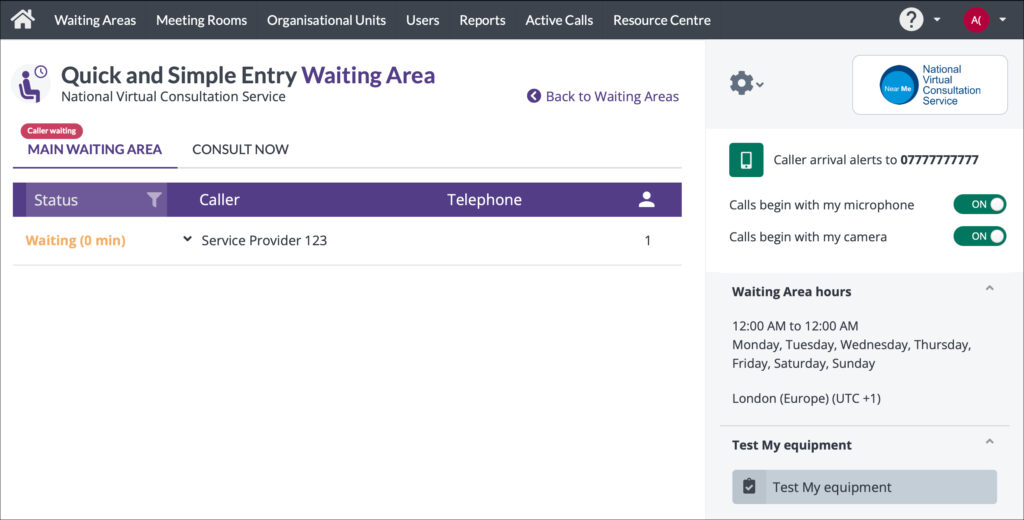Click the Status column filter icon
The height and width of the screenshot is (520, 1024).
click(154, 200)
